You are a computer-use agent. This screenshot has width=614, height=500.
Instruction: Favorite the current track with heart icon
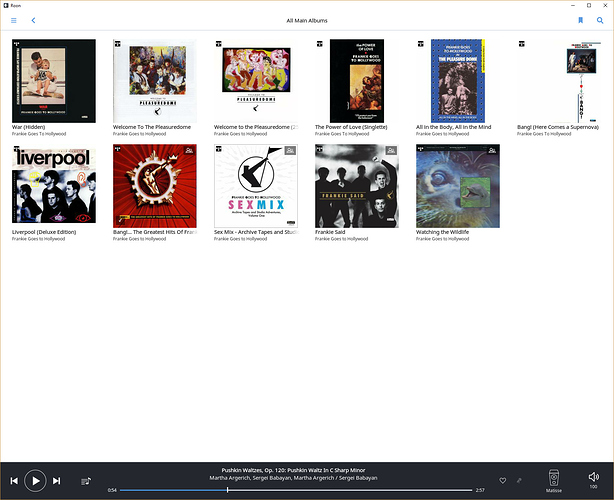[502, 480]
